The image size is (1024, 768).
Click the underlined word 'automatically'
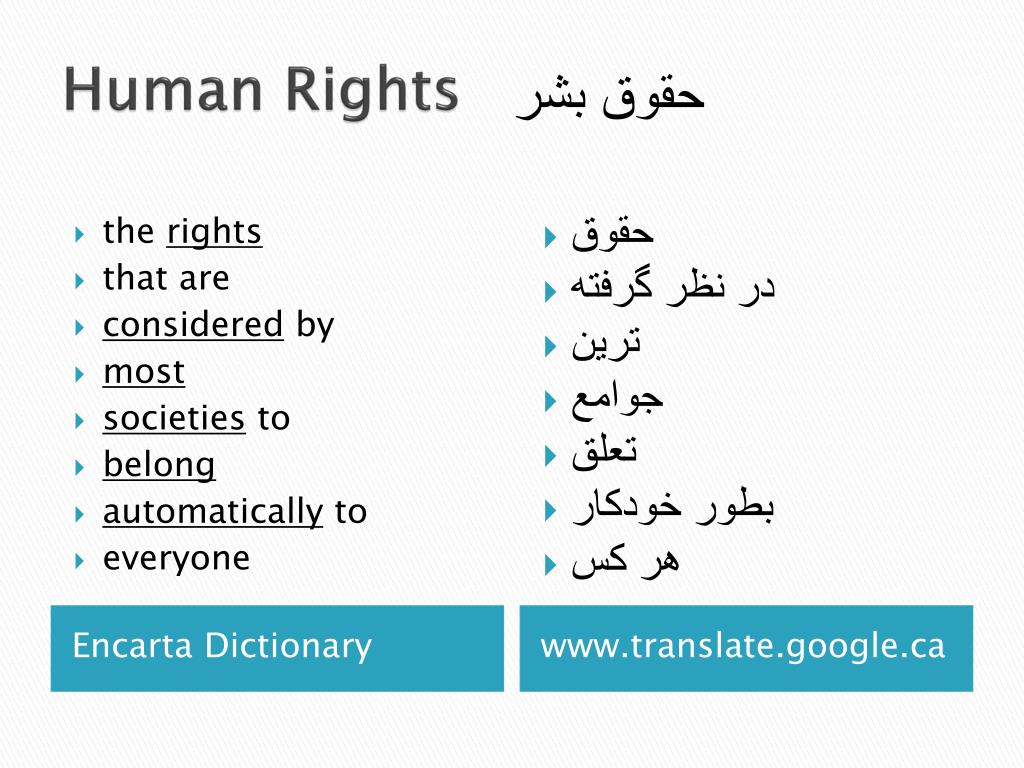[x=213, y=512]
